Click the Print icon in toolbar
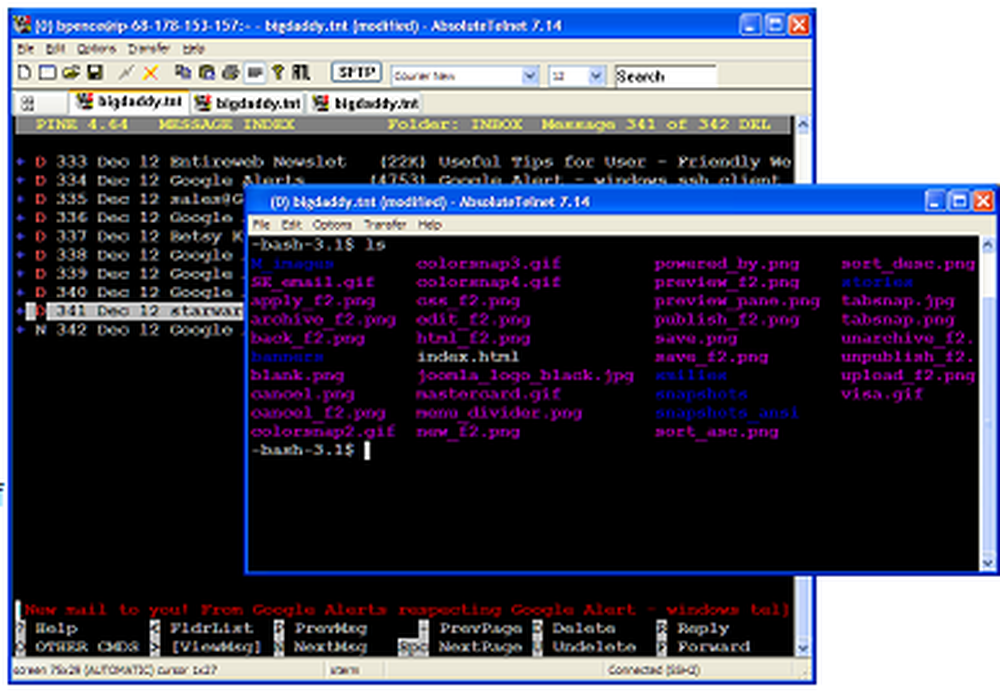Screen dimensions: 1000x695 (230, 73)
